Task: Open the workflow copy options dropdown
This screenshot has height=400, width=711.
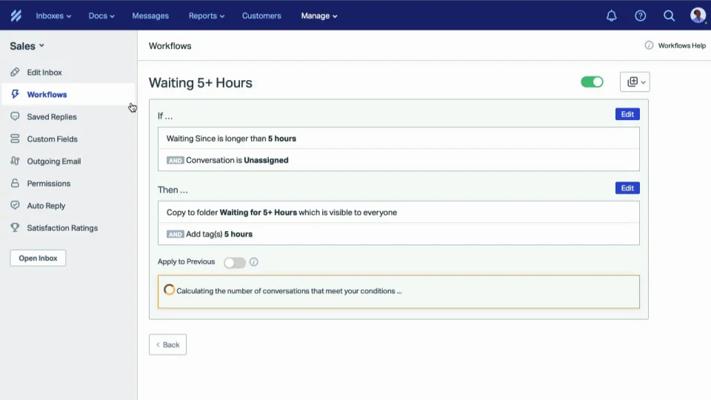Action: (634, 82)
